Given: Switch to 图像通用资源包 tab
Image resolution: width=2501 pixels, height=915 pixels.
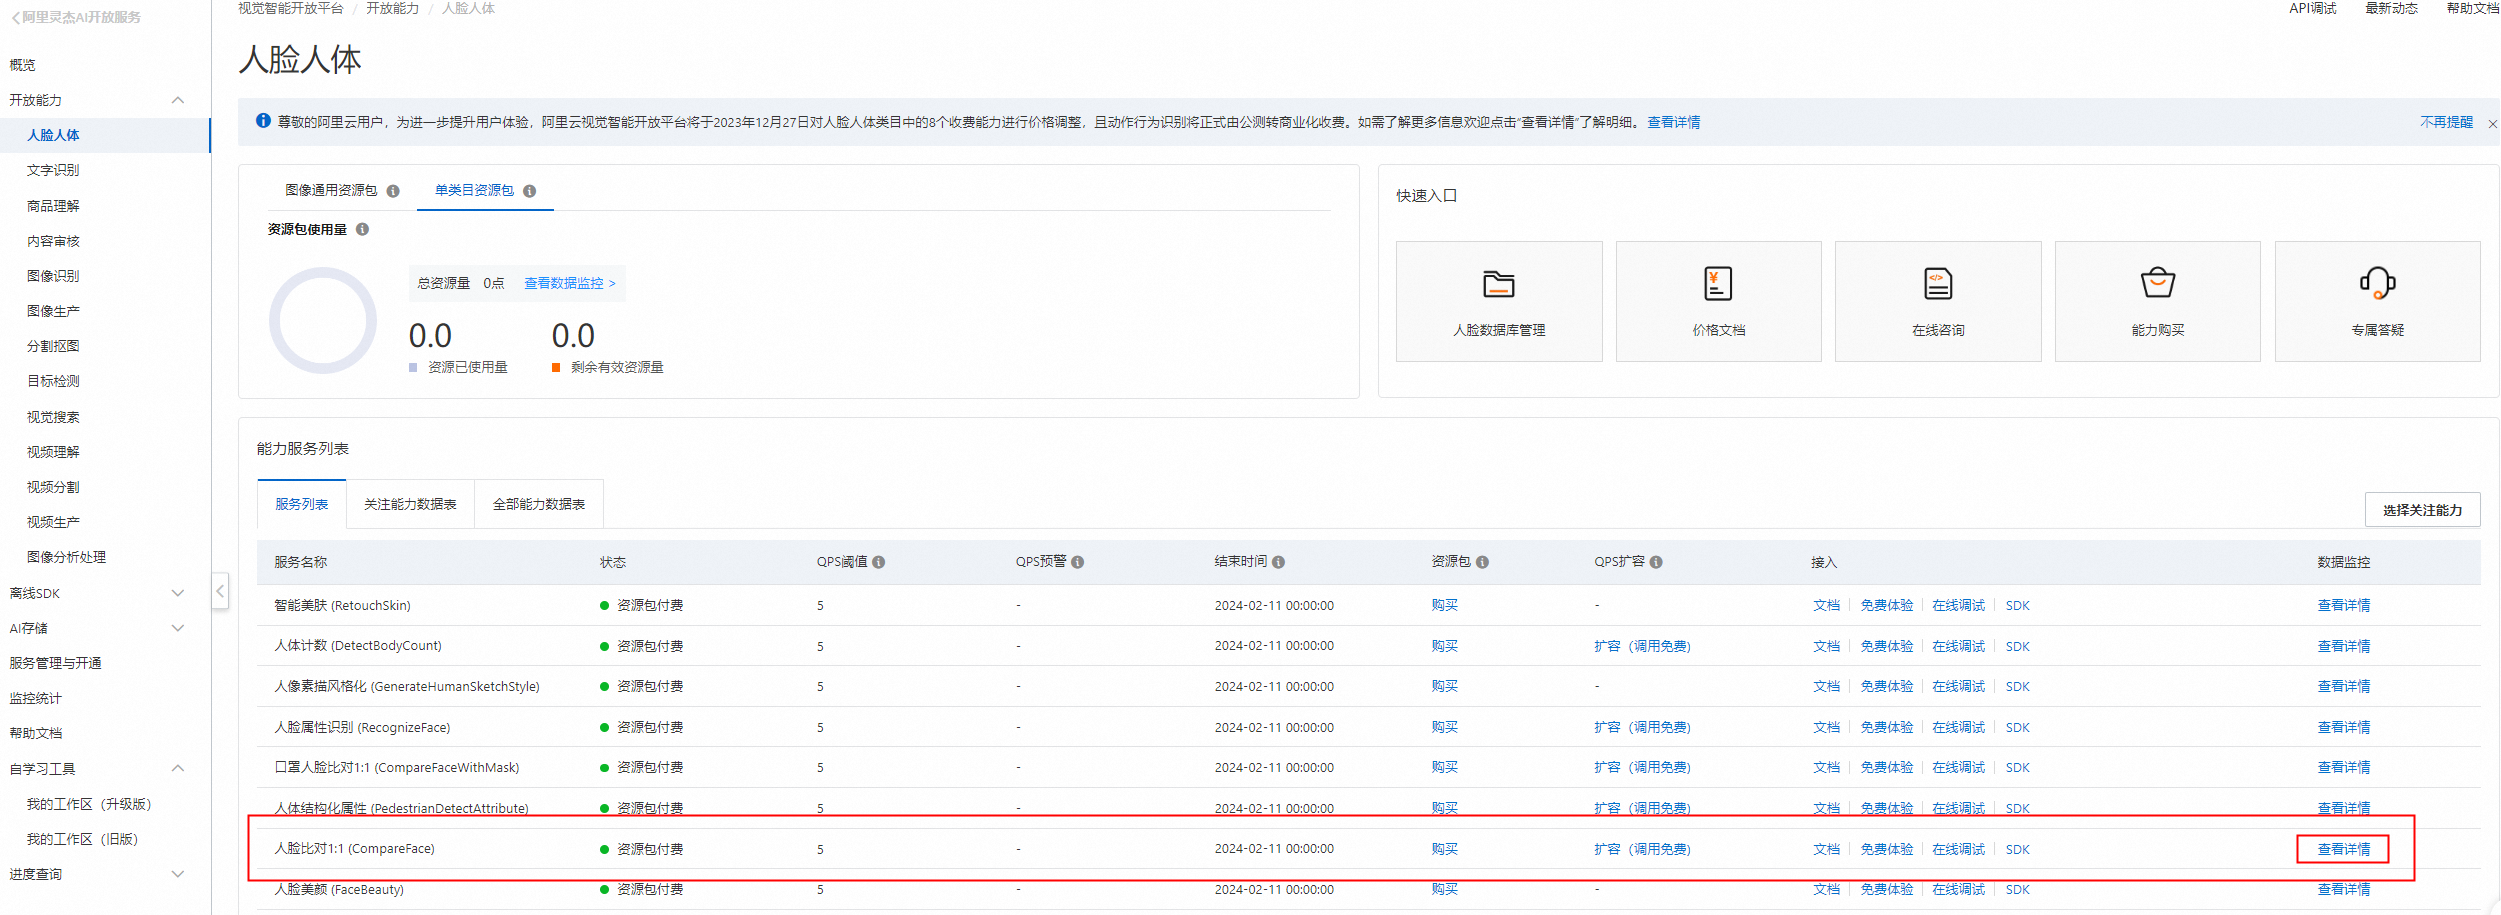Looking at the screenshot, I should coord(331,190).
